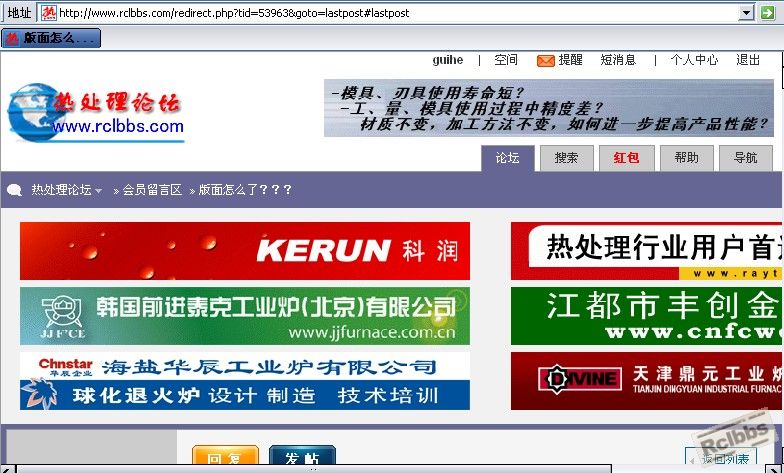The width and height of the screenshot is (784, 473).
Task: Click the site favicon in the address bar
Action: (x=48, y=12)
